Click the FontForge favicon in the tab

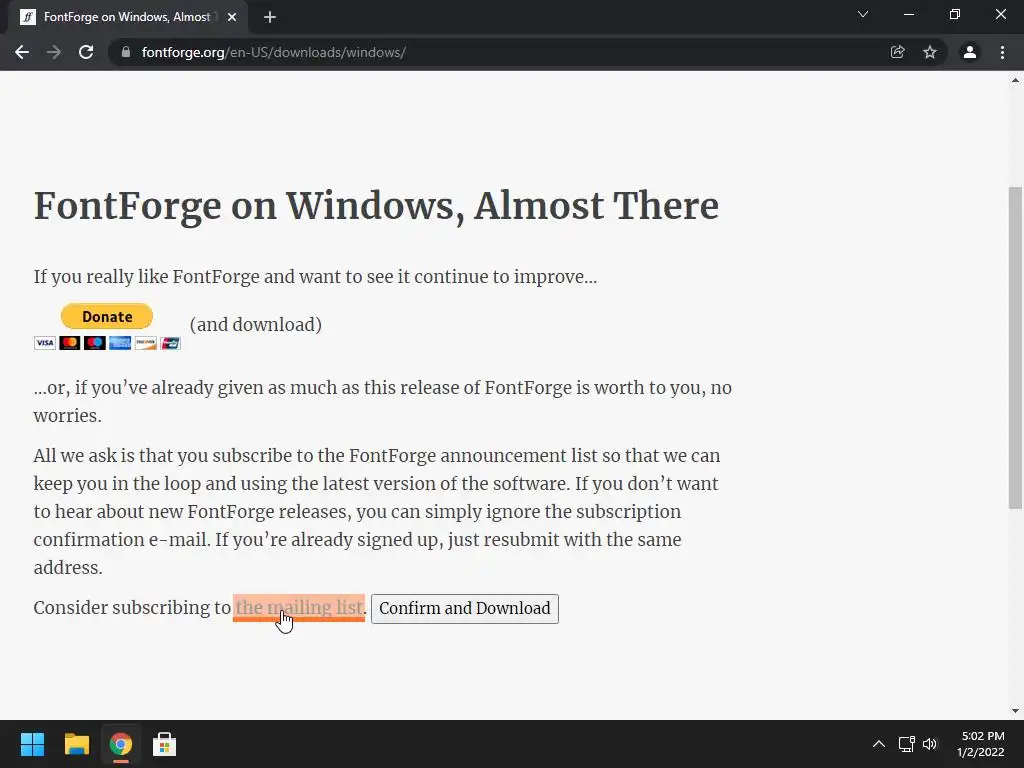(x=27, y=17)
